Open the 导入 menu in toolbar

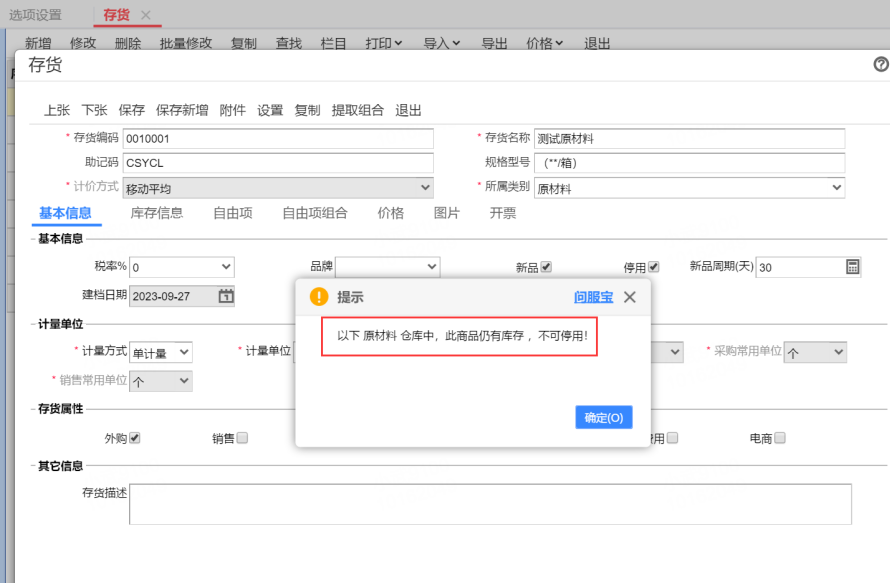442,43
